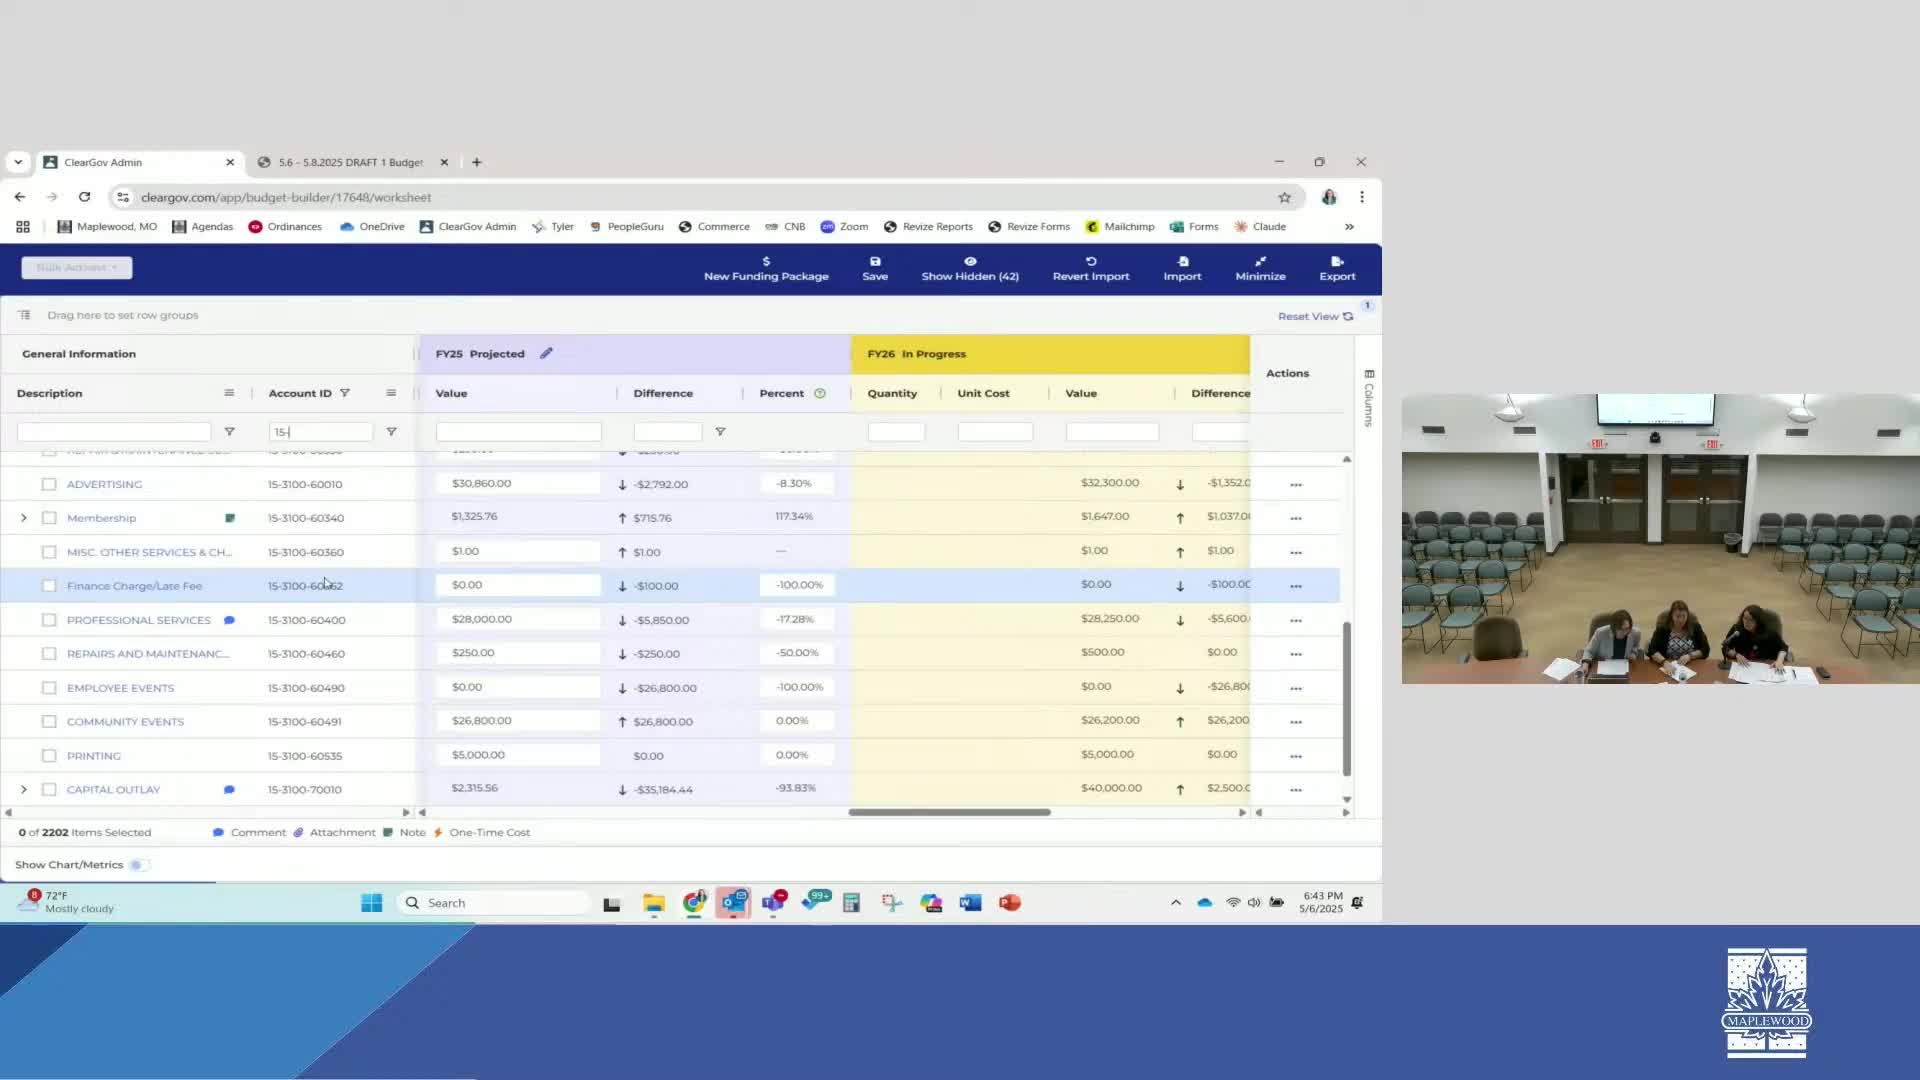Click the pencil icon beside FY25 Projected
Image resolution: width=1920 pixels, height=1080 pixels.
(x=546, y=354)
